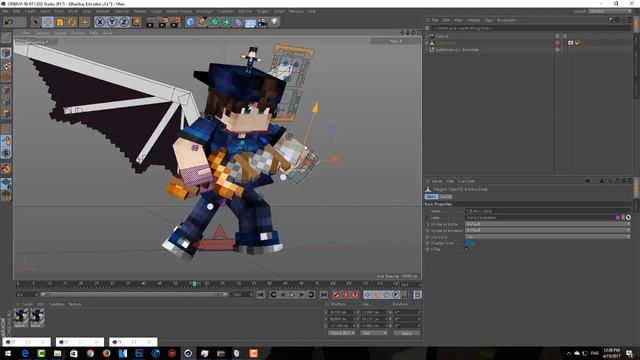Open Create menu in Material Manager
The image size is (640, 360).
coord(27,304)
